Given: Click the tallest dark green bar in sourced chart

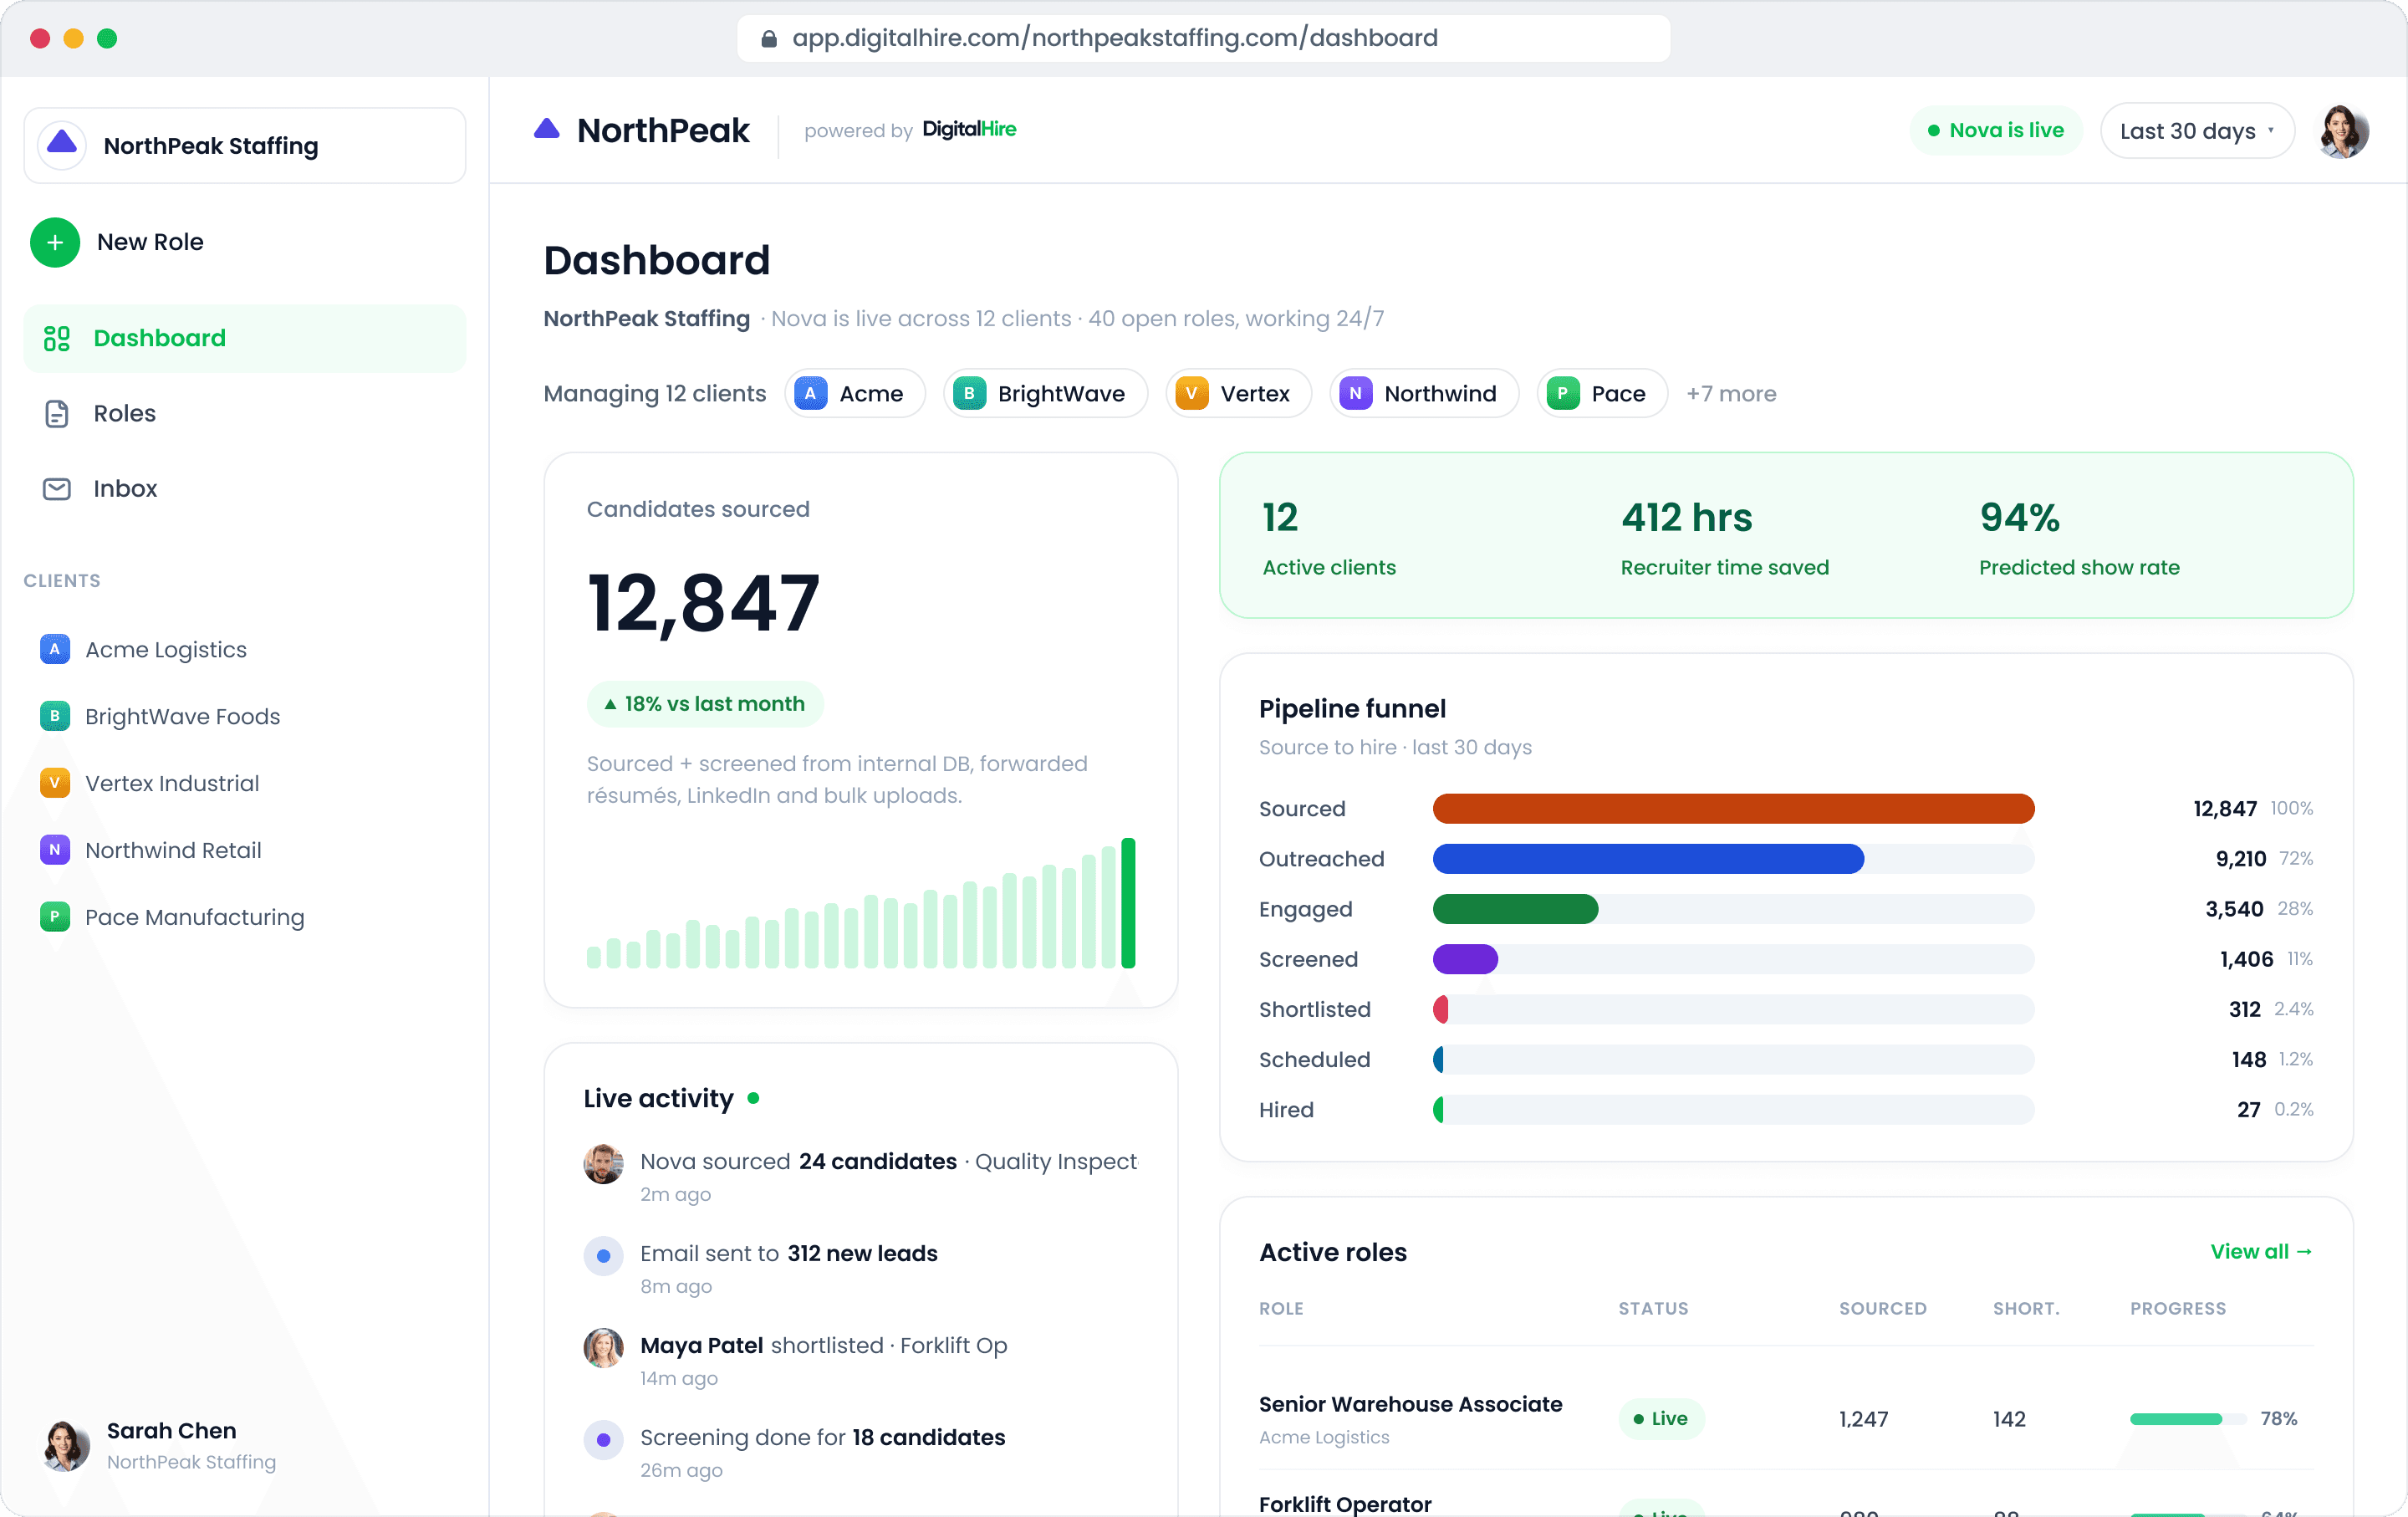Looking at the screenshot, I should [1128, 903].
